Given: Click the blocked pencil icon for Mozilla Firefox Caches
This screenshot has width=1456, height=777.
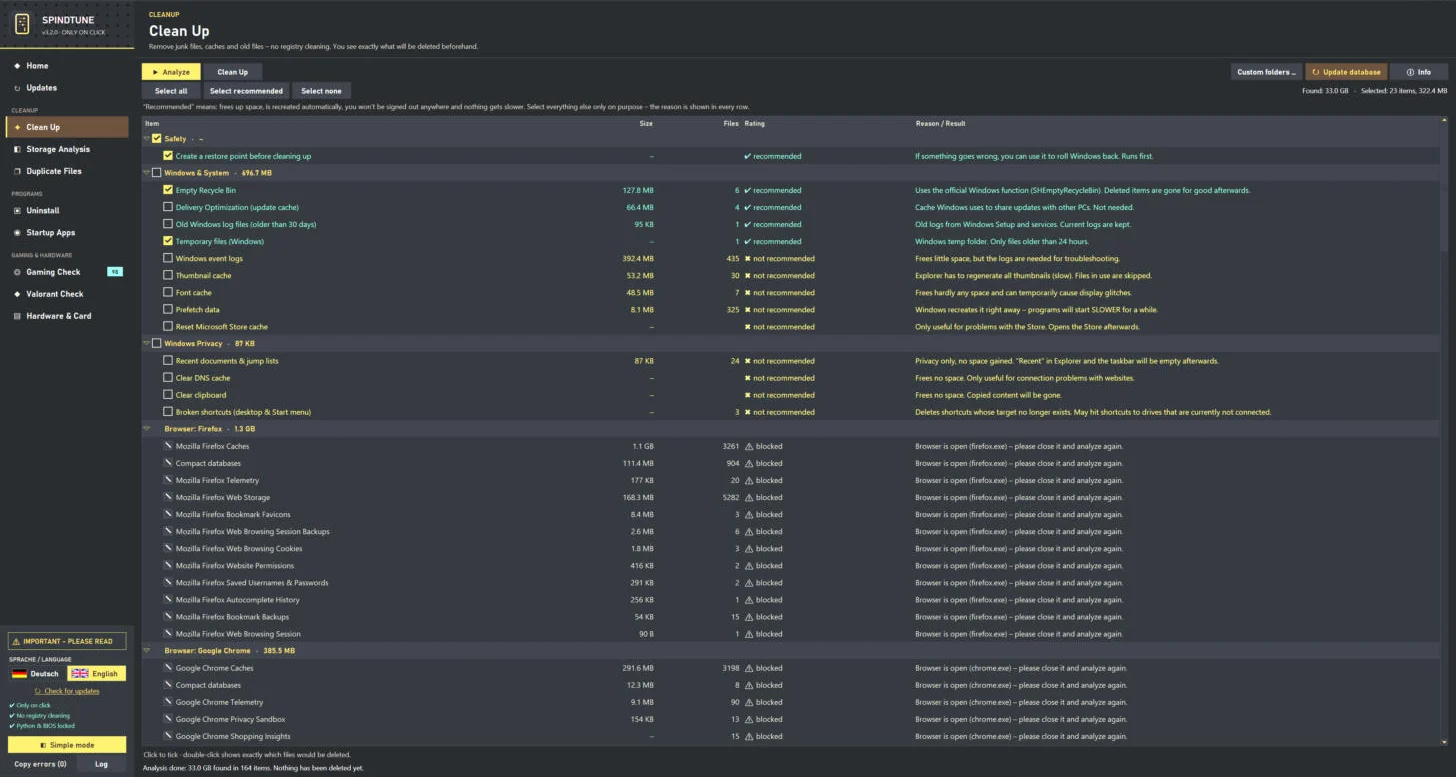Looking at the screenshot, I should (168, 446).
